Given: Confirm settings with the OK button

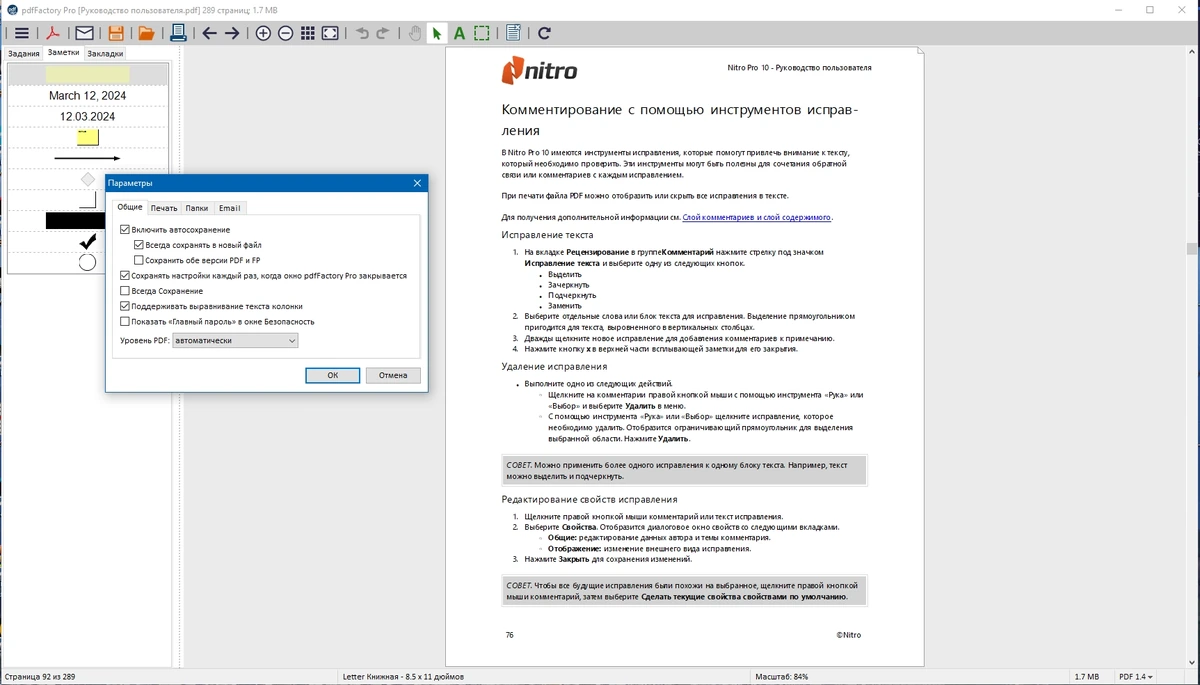Looking at the screenshot, I should pyautogui.click(x=333, y=375).
